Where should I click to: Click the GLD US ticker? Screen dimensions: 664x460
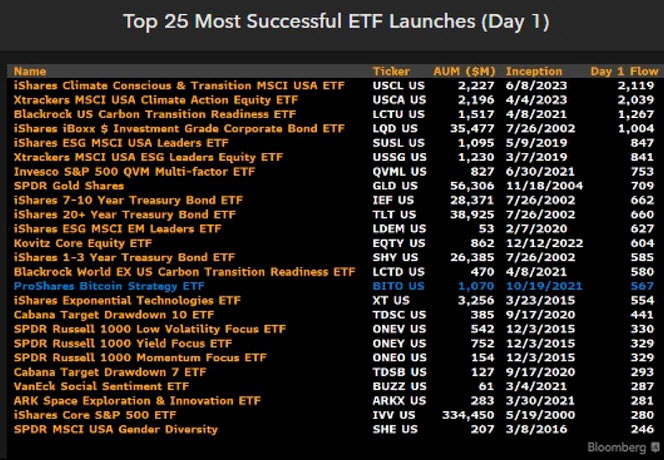coord(393,186)
